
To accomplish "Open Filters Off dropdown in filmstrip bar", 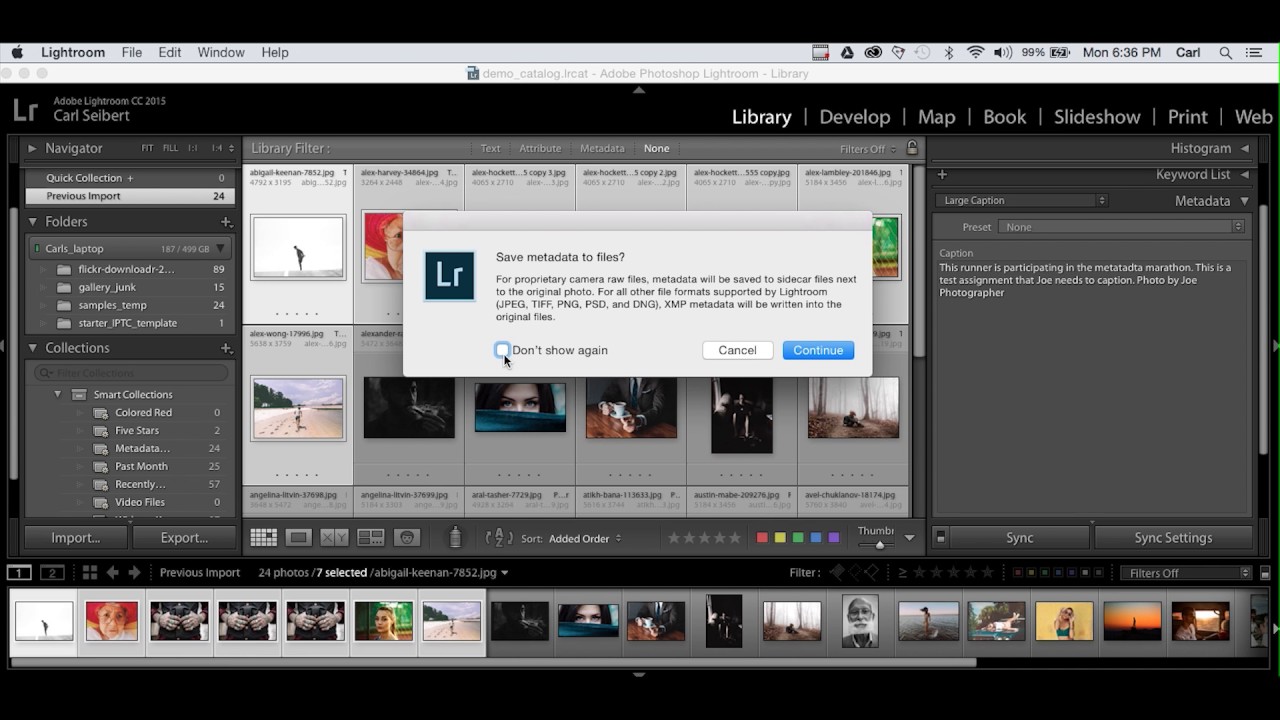I will click(x=1186, y=573).
